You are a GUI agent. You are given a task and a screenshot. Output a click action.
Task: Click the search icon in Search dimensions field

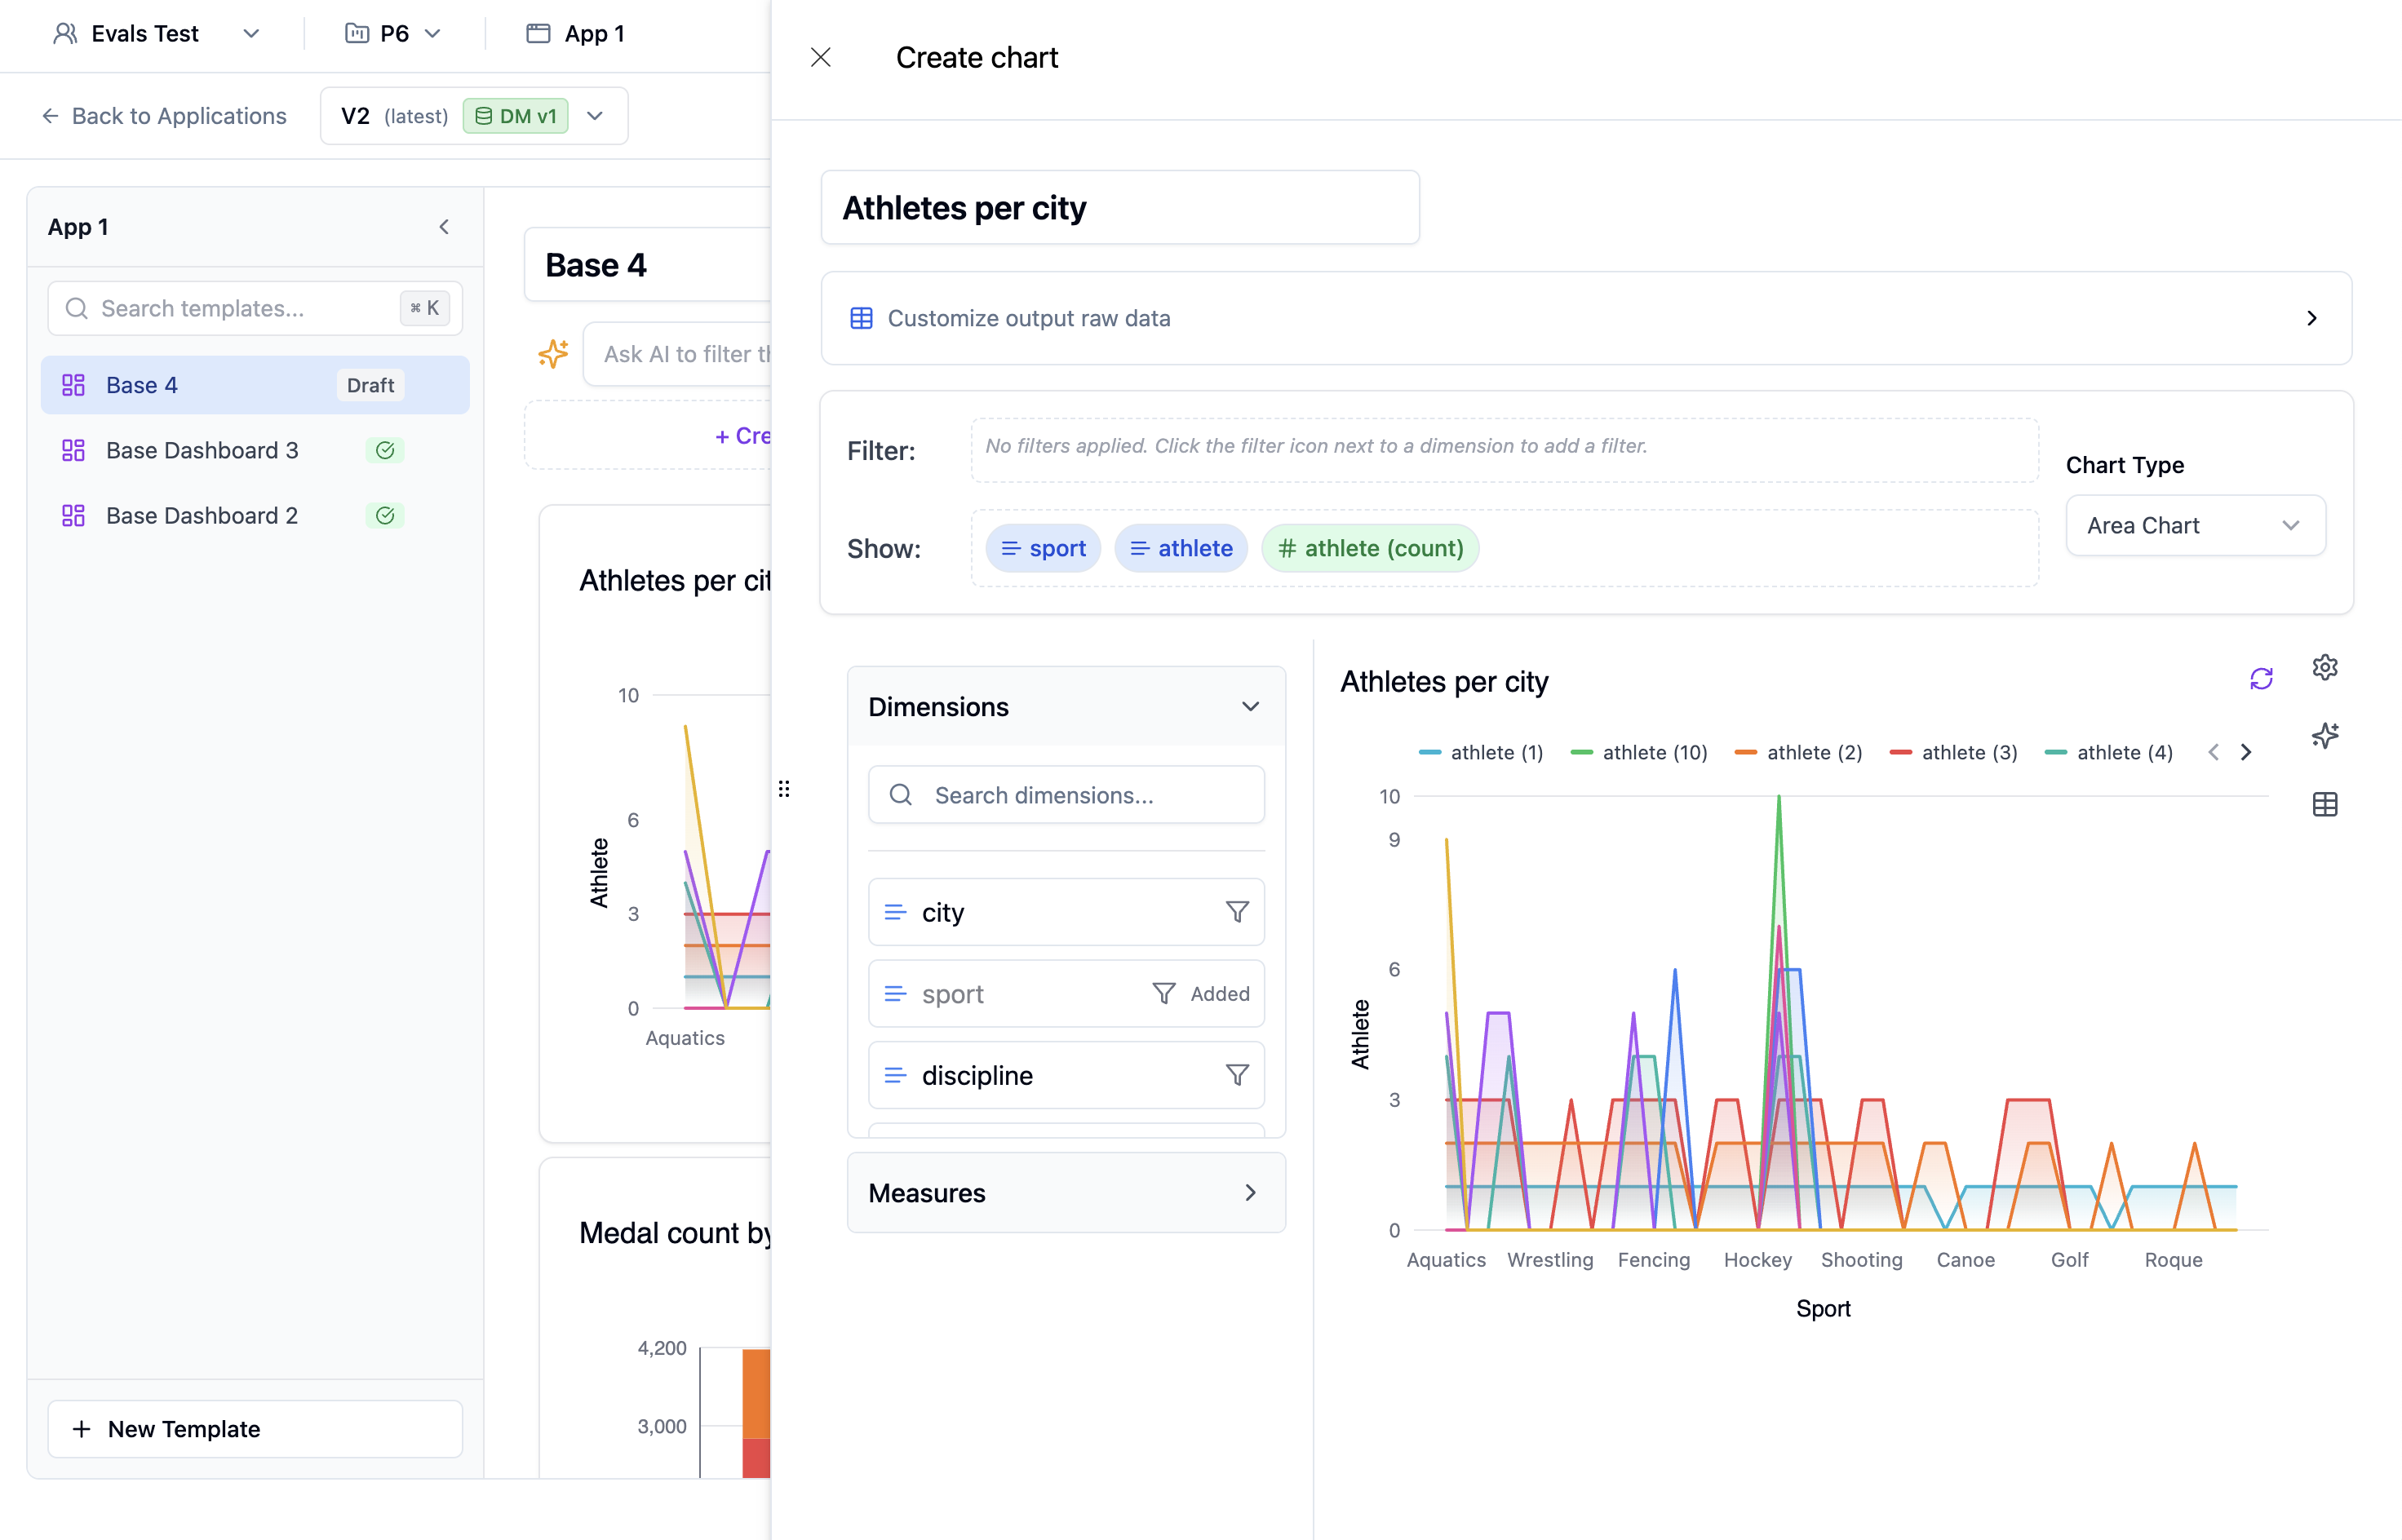tap(901, 795)
